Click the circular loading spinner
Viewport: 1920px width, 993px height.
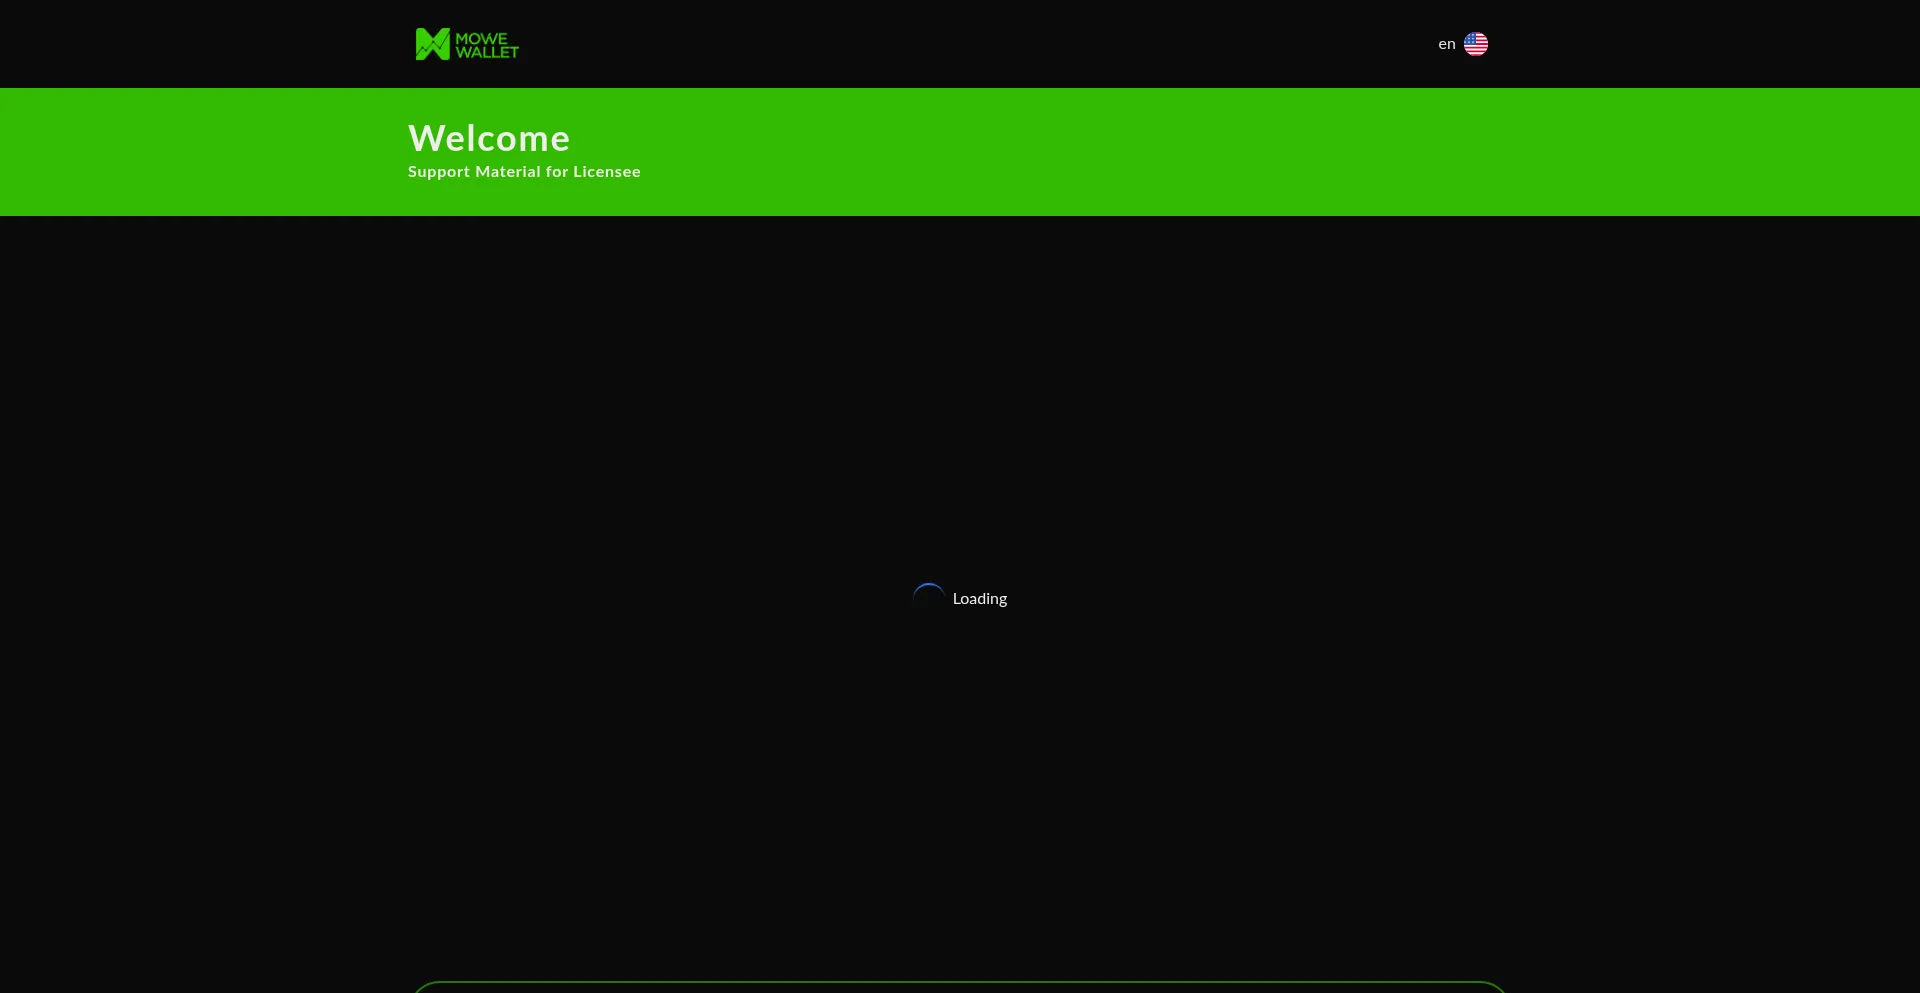pos(928,598)
